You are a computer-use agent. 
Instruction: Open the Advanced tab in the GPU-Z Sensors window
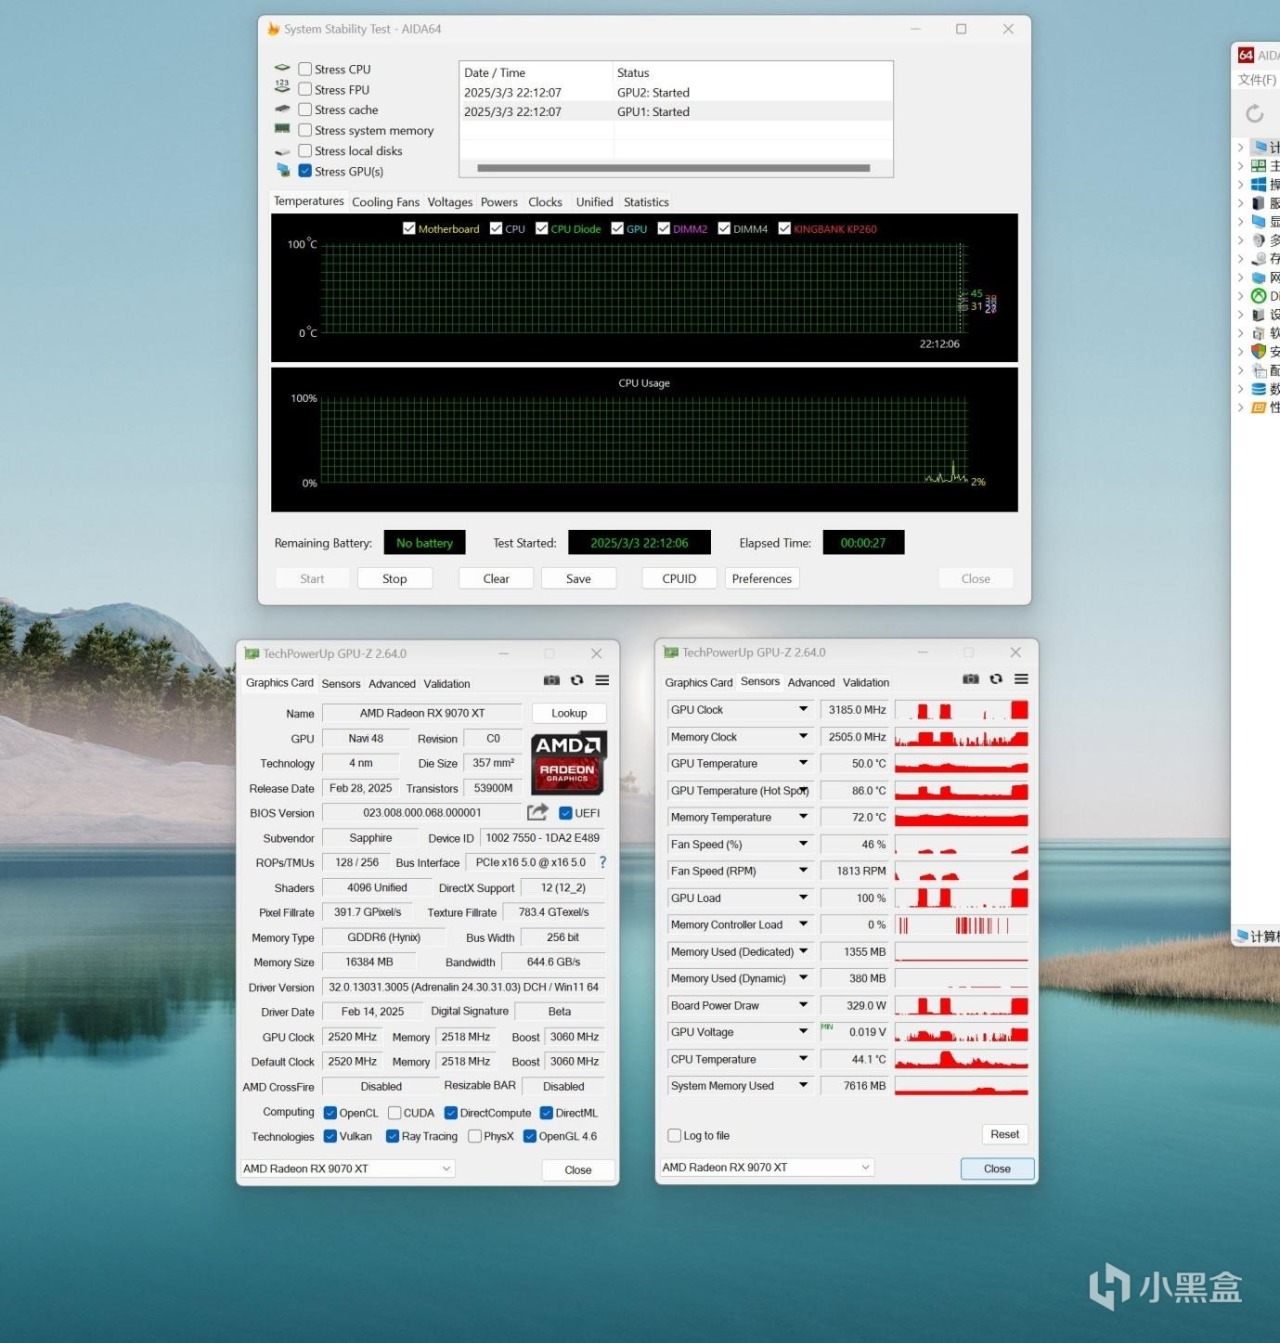click(811, 682)
